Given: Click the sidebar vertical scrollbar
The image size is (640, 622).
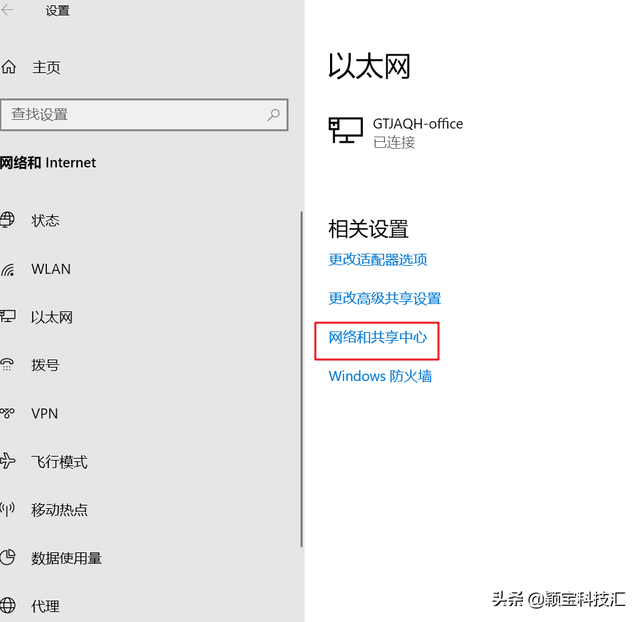Looking at the screenshot, I should pos(302,379).
